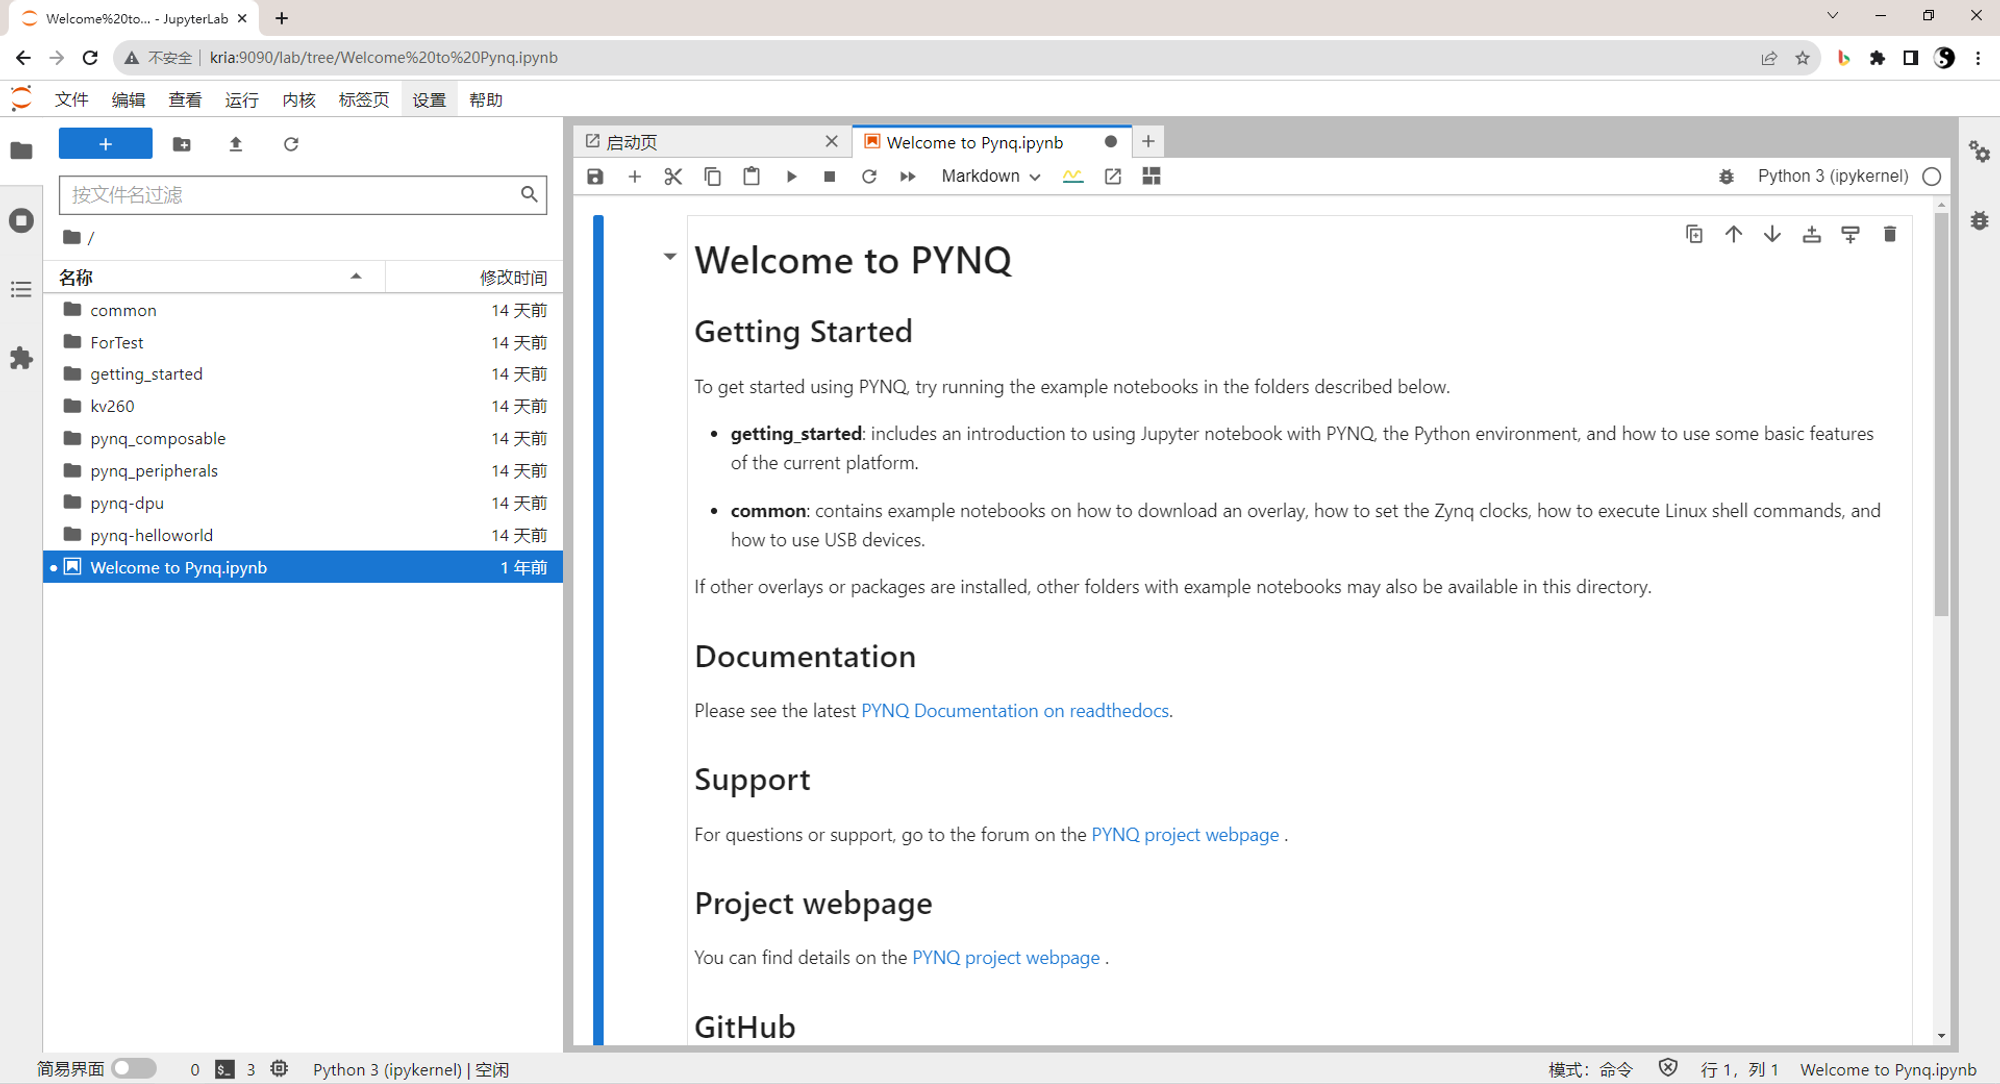Image resolution: width=2000 pixels, height=1084 pixels.
Task: Run the selected cell
Action: point(791,176)
